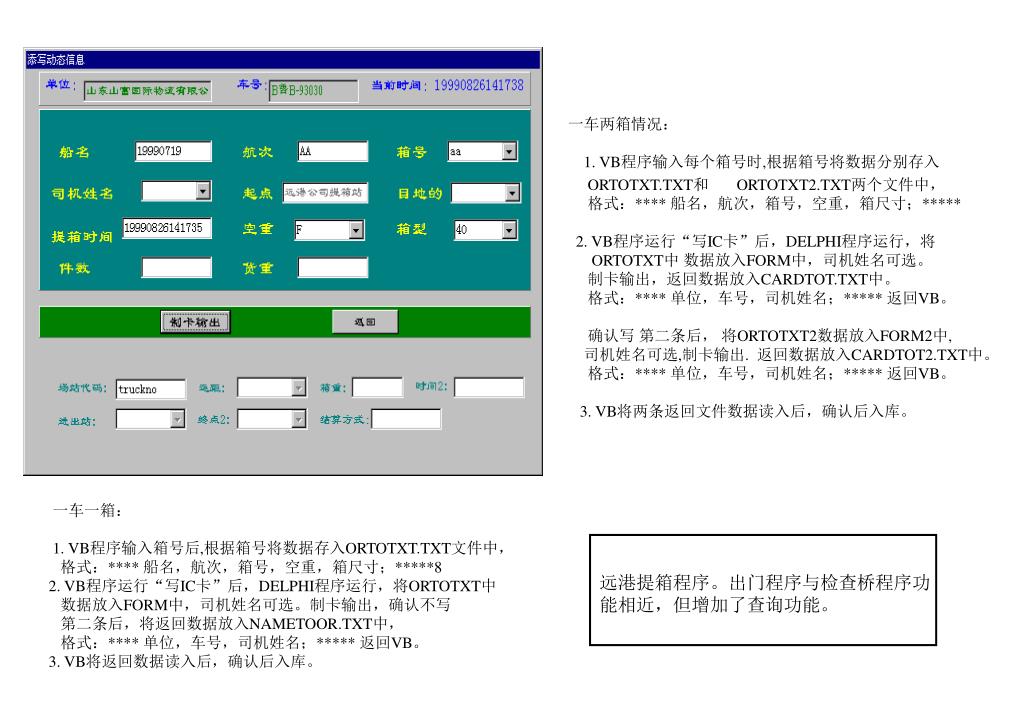Image resolution: width=1023 pixels, height=708 pixels.
Task: Click the 航次 field containing AA
Action: [x=333, y=151]
